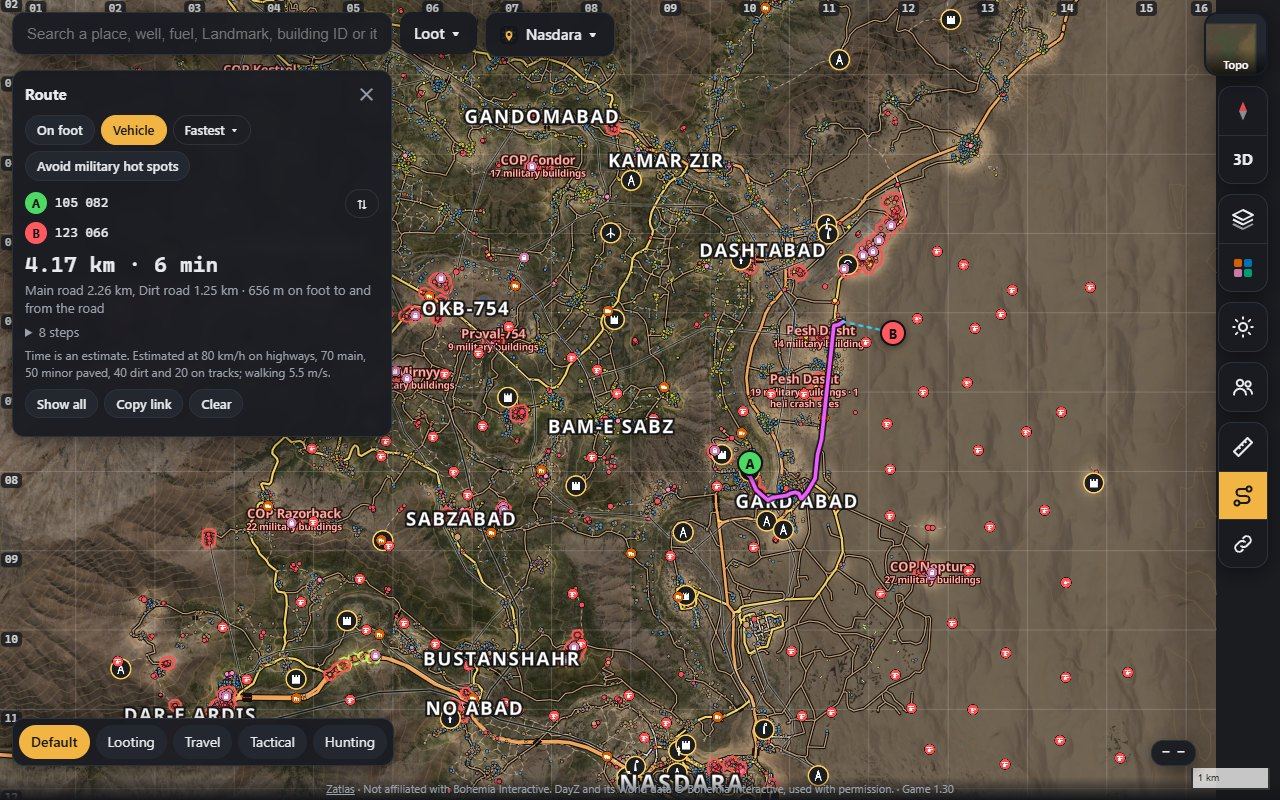Click the GANDOMABAD town label

point(542,117)
